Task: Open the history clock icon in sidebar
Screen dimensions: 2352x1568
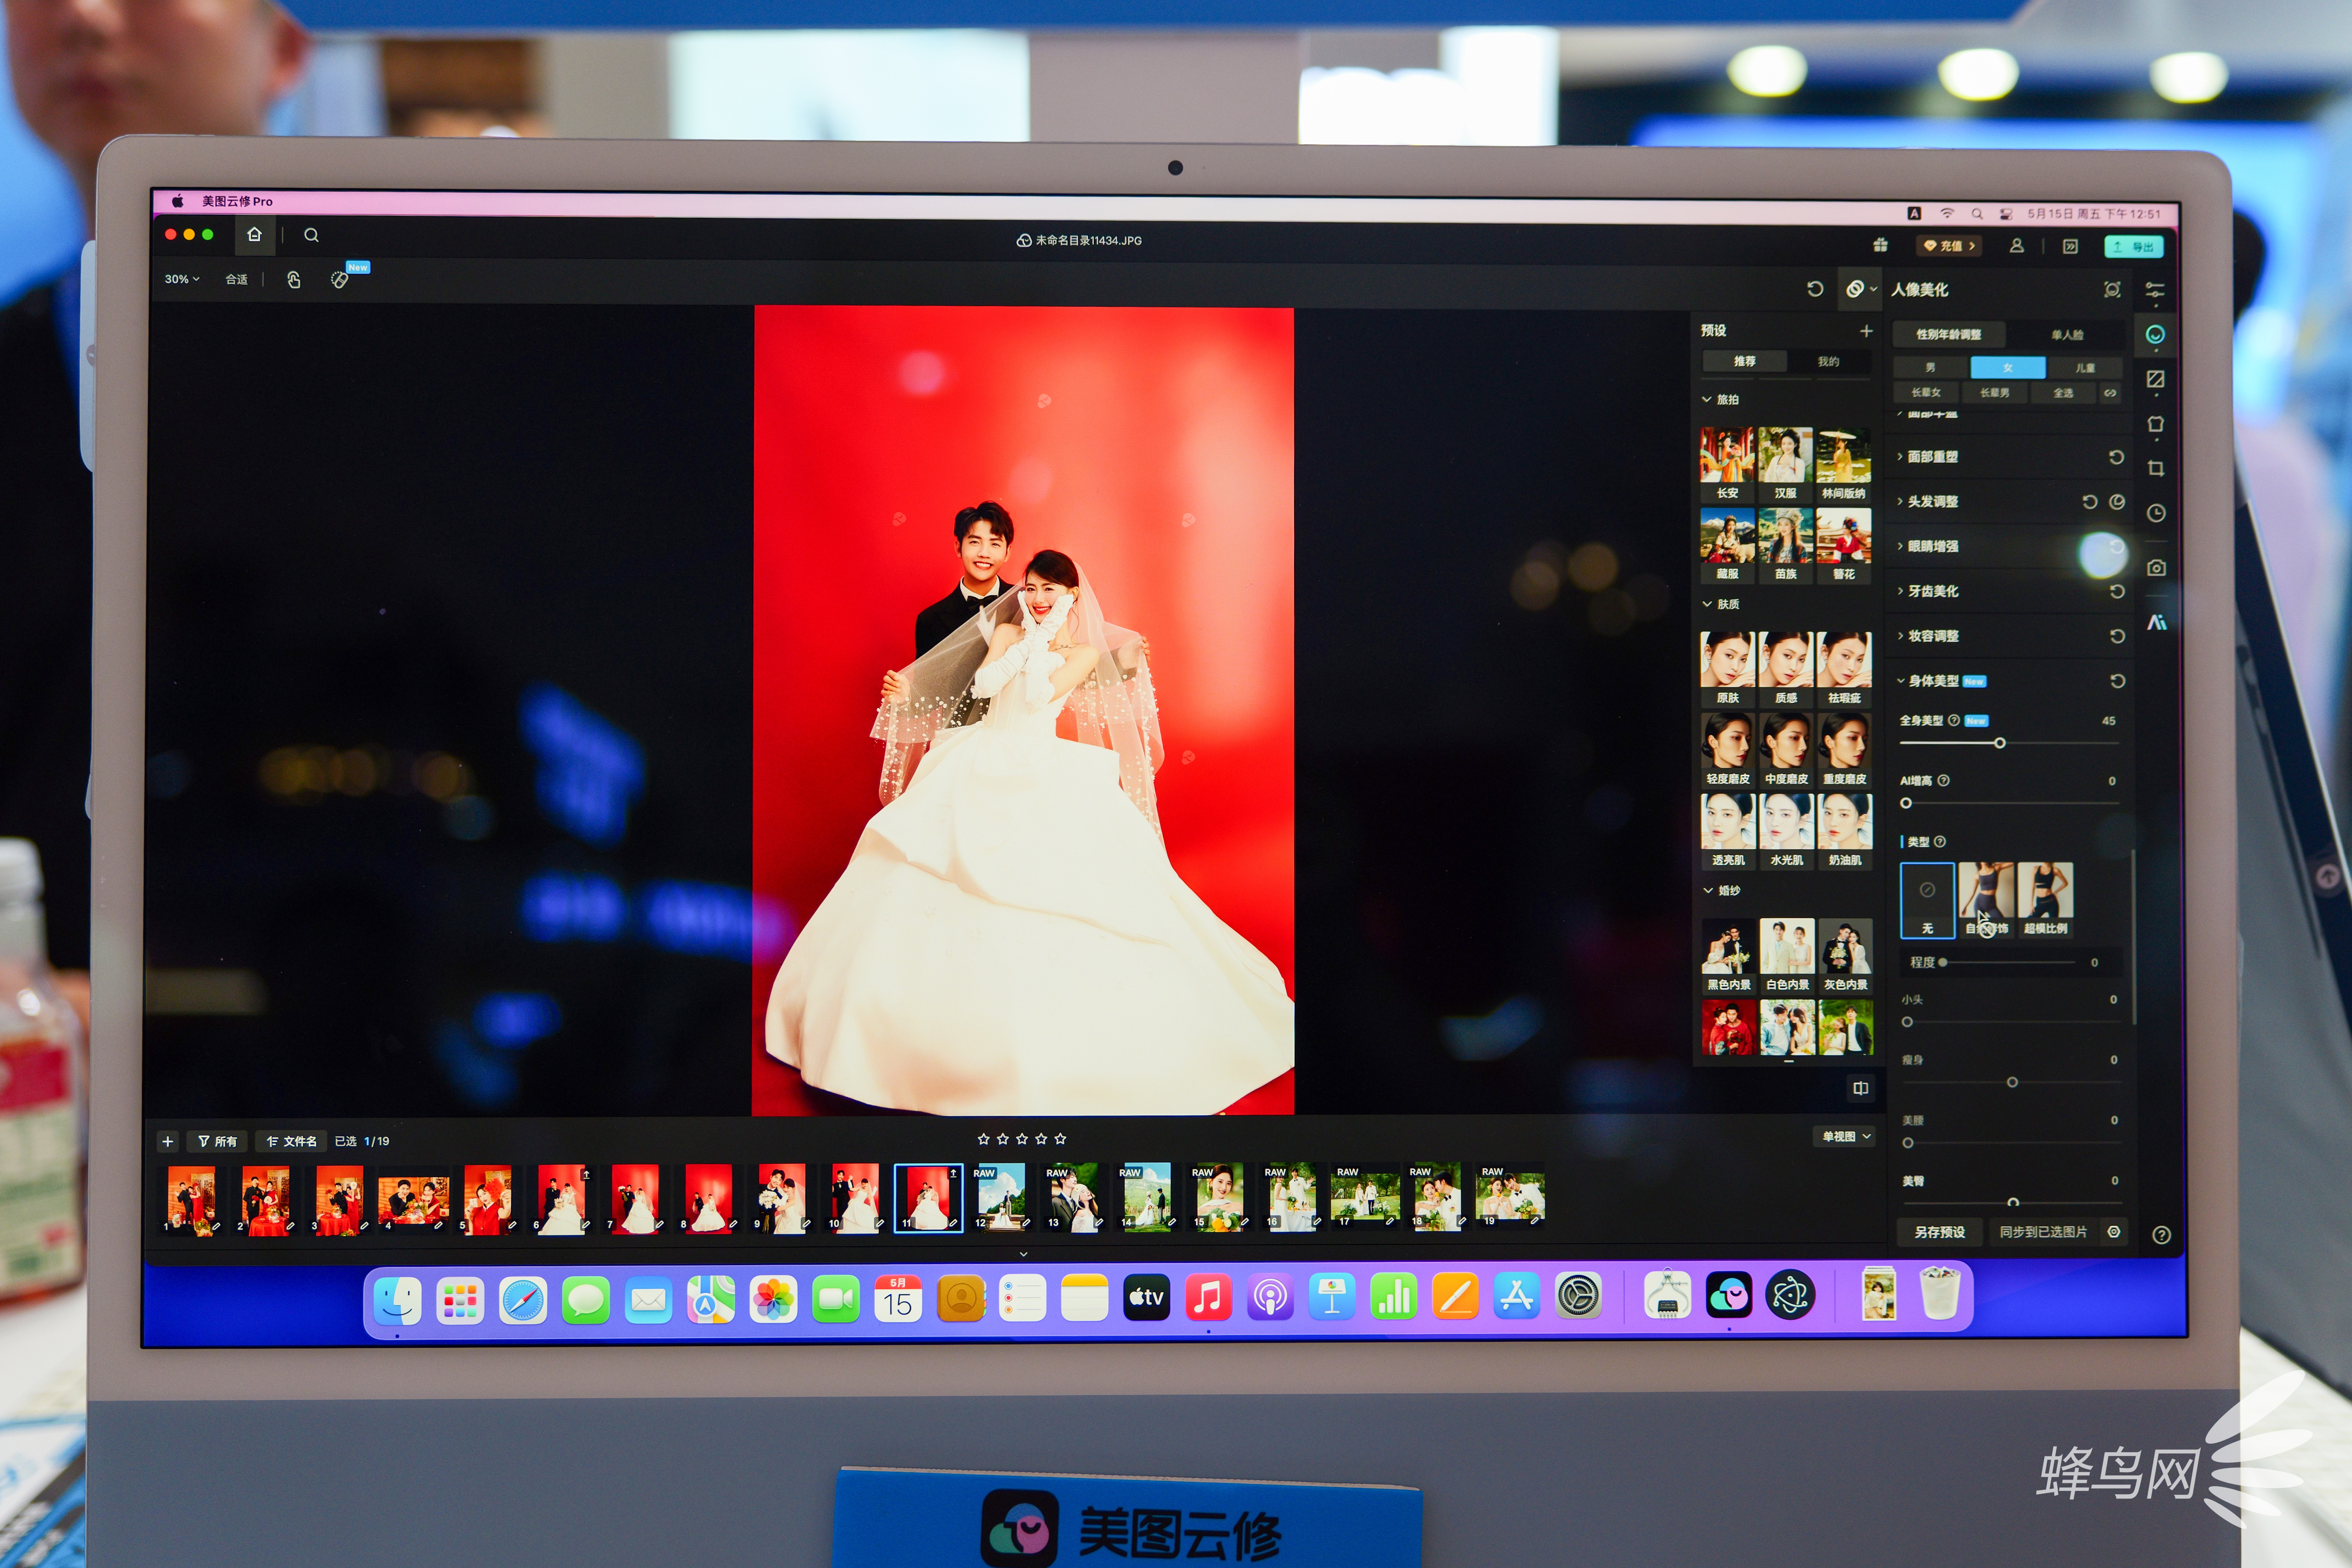Action: [2156, 513]
